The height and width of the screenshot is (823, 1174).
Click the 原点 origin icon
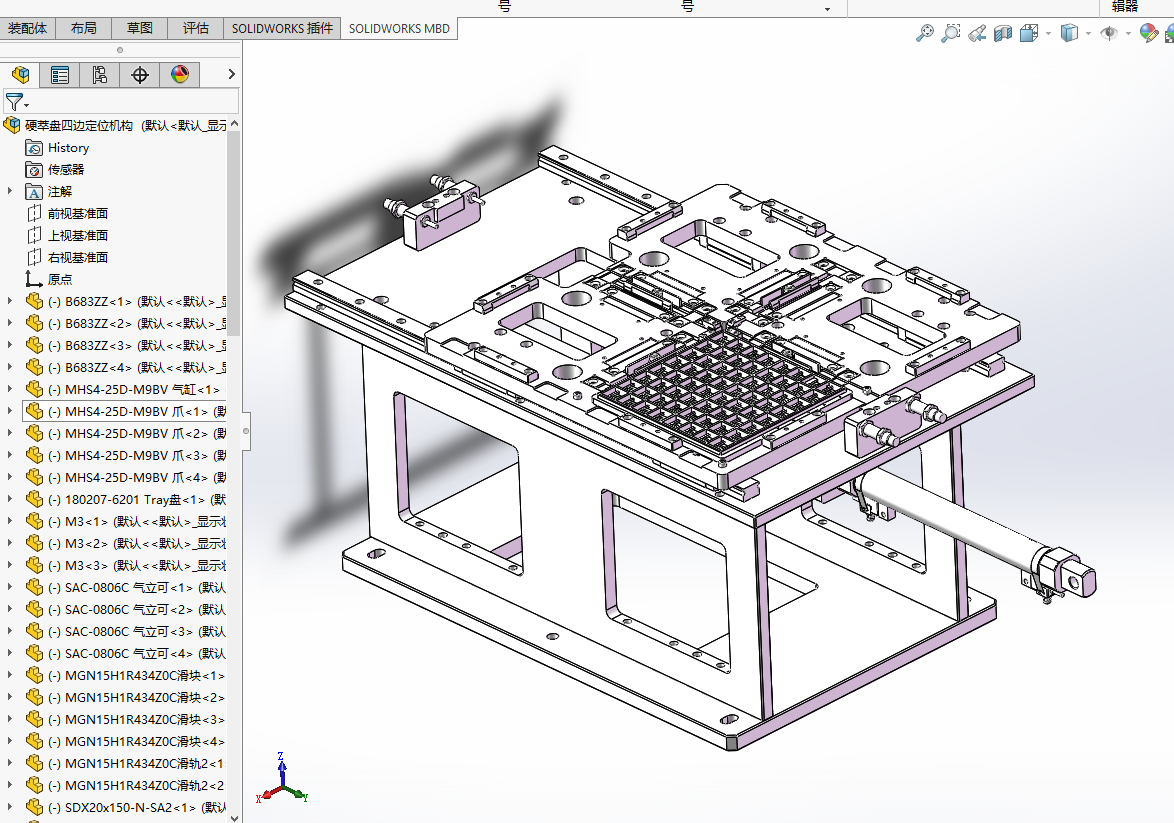[x=34, y=279]
